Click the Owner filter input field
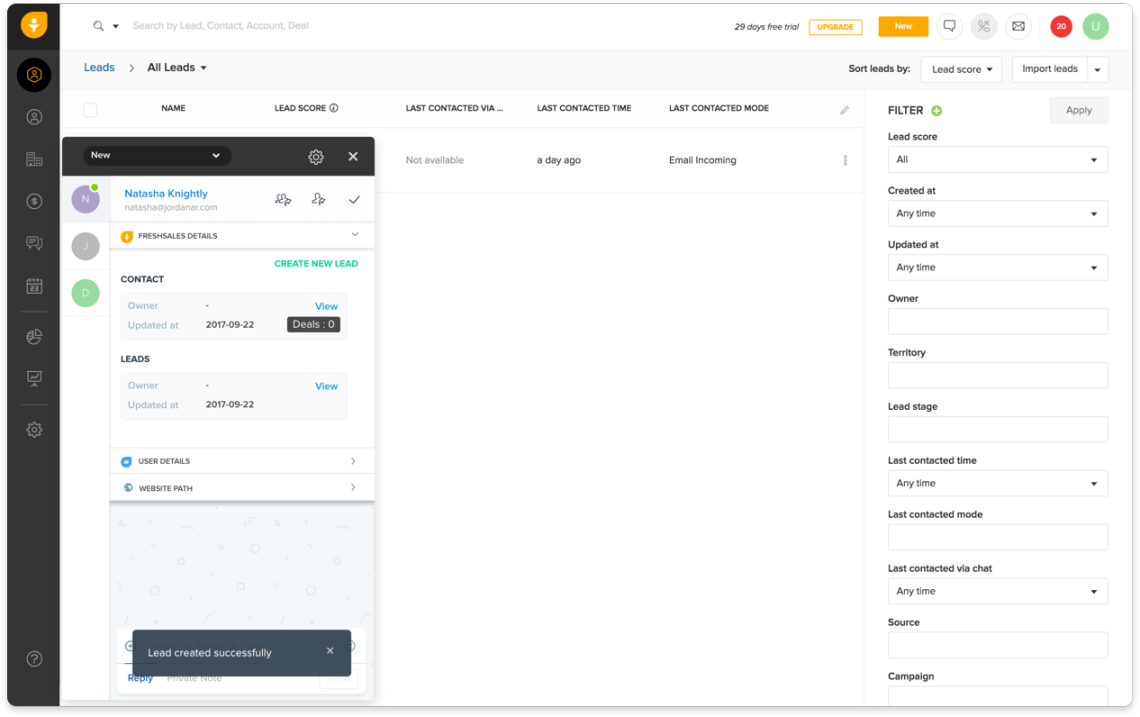 click(x=997, y=321)
